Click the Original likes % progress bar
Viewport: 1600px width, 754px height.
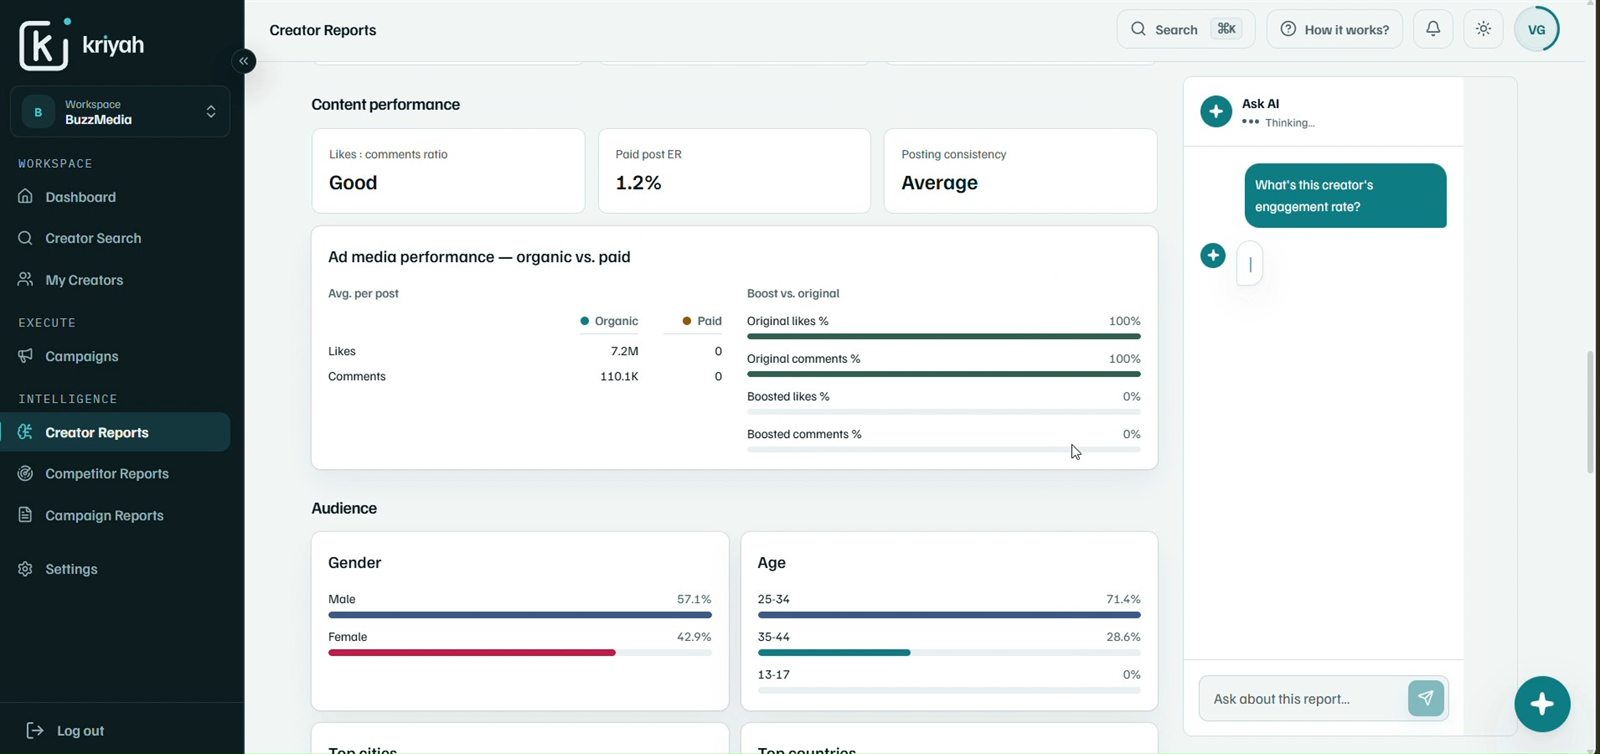point(943,336)
